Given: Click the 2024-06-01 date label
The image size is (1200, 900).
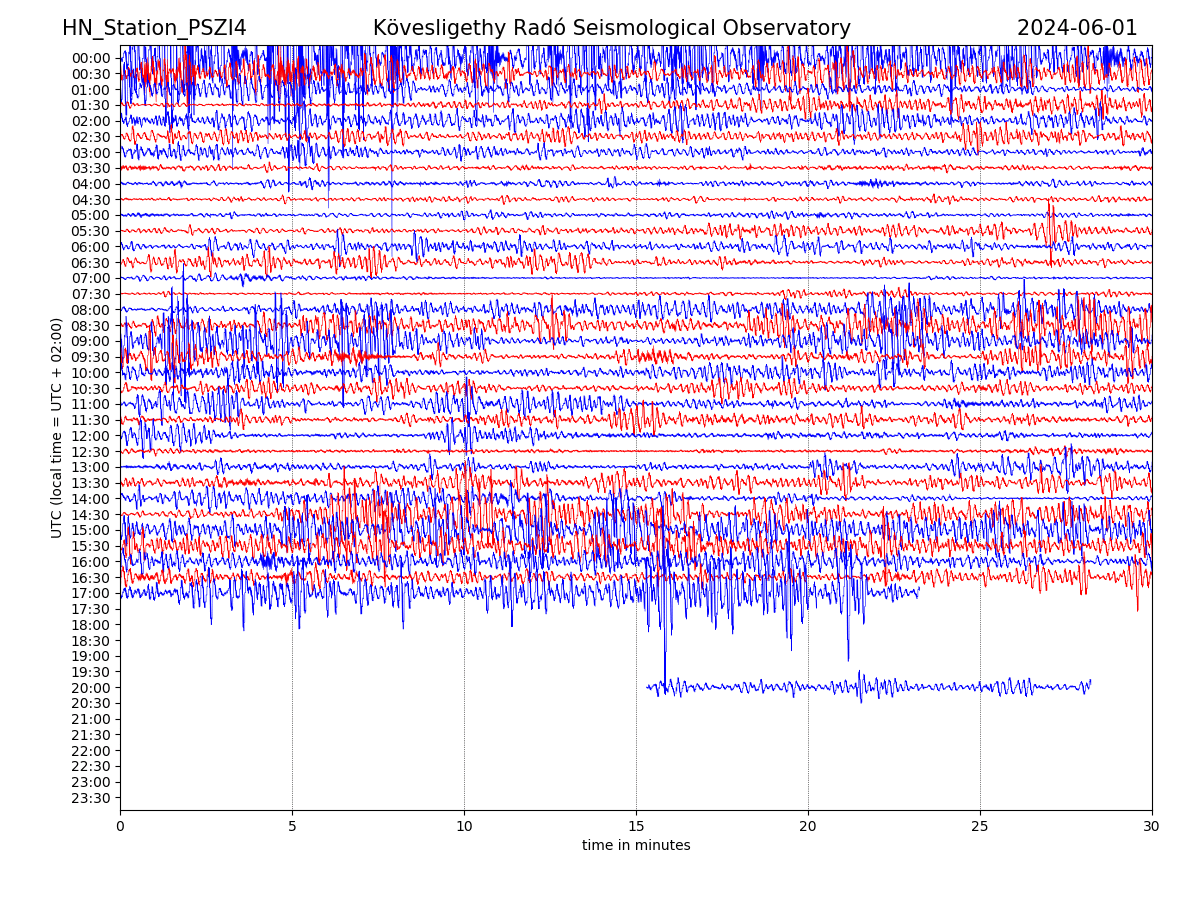Looking at the screenshot, I should pos(1077,28).
